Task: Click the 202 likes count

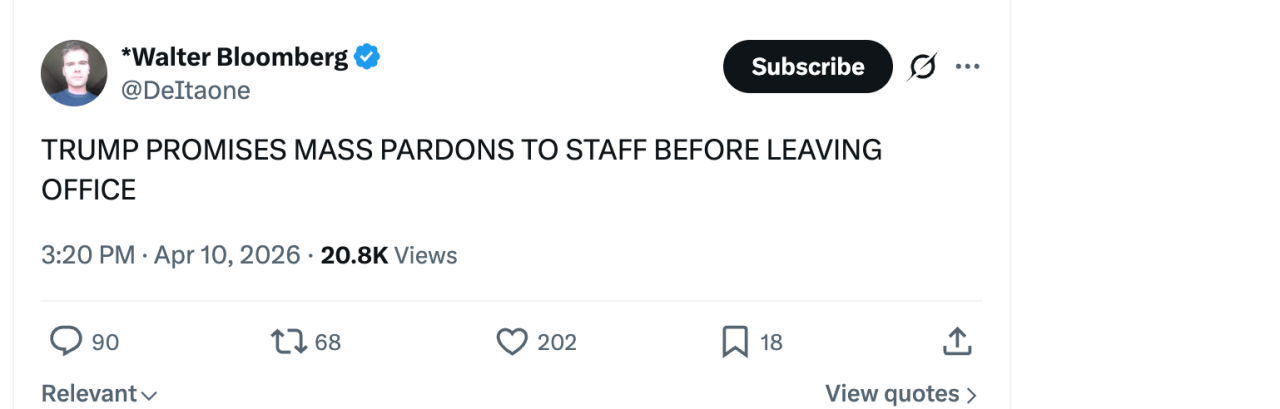Action: point(557,342)
